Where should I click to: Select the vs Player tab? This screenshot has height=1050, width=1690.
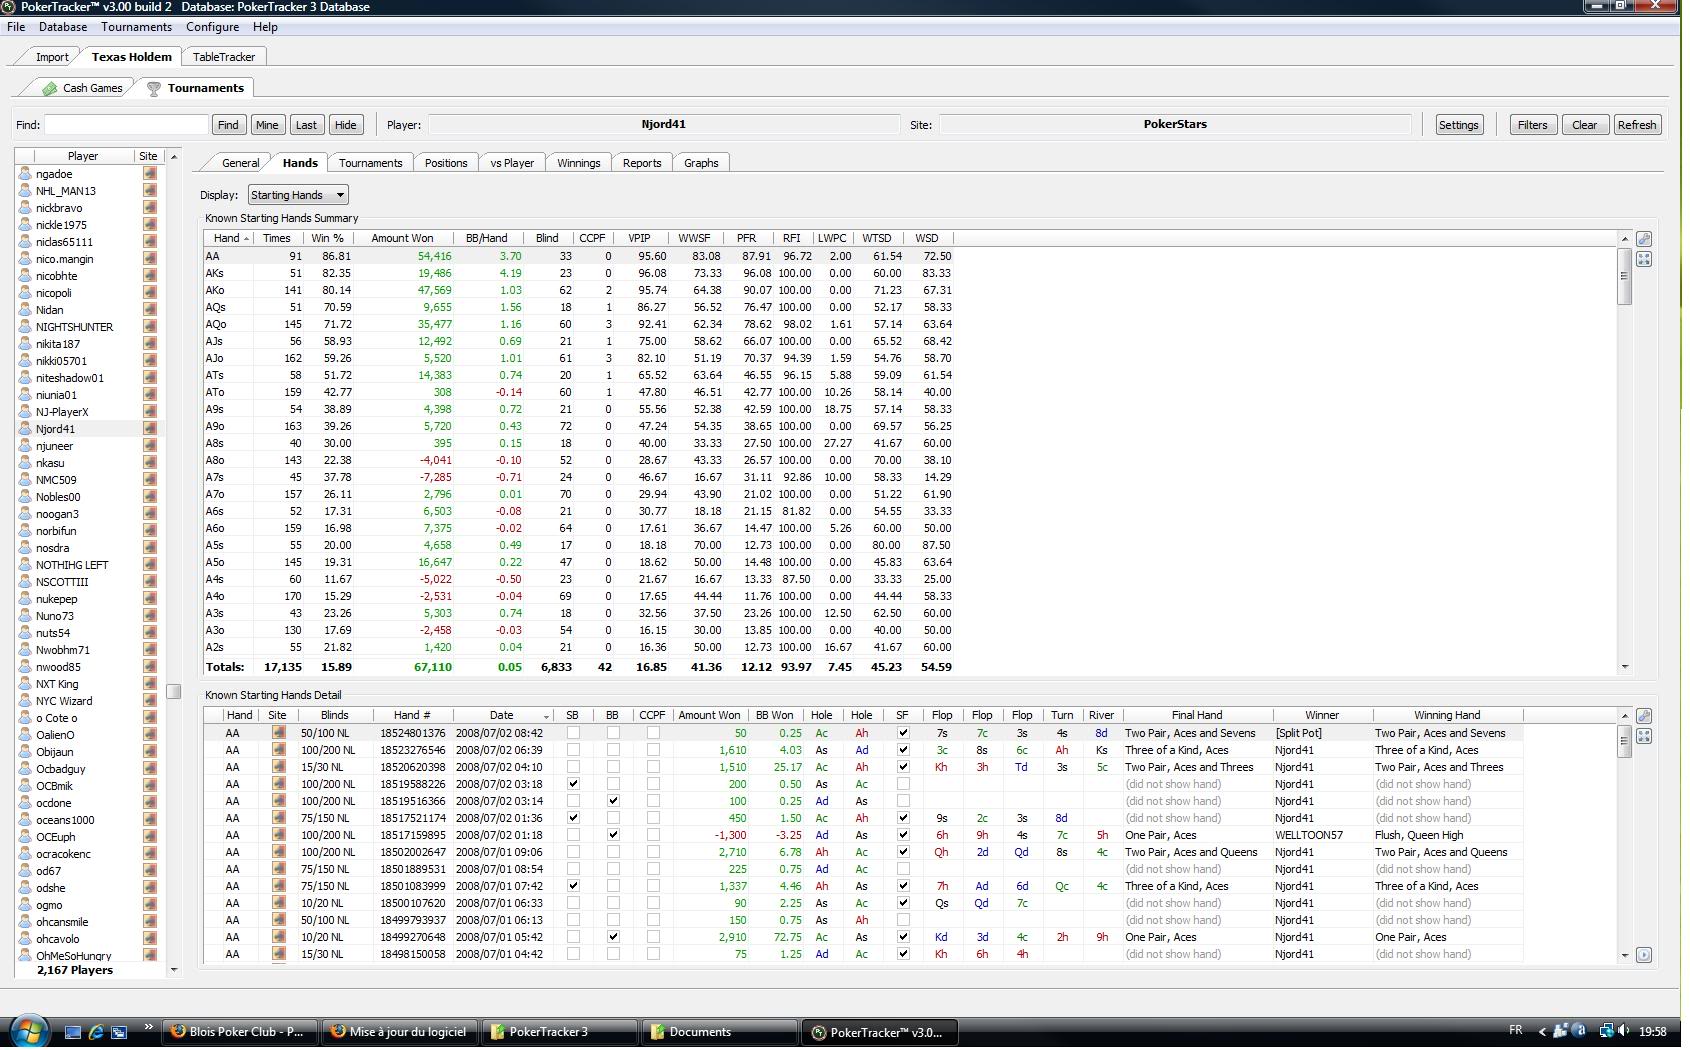coord(512,163)
